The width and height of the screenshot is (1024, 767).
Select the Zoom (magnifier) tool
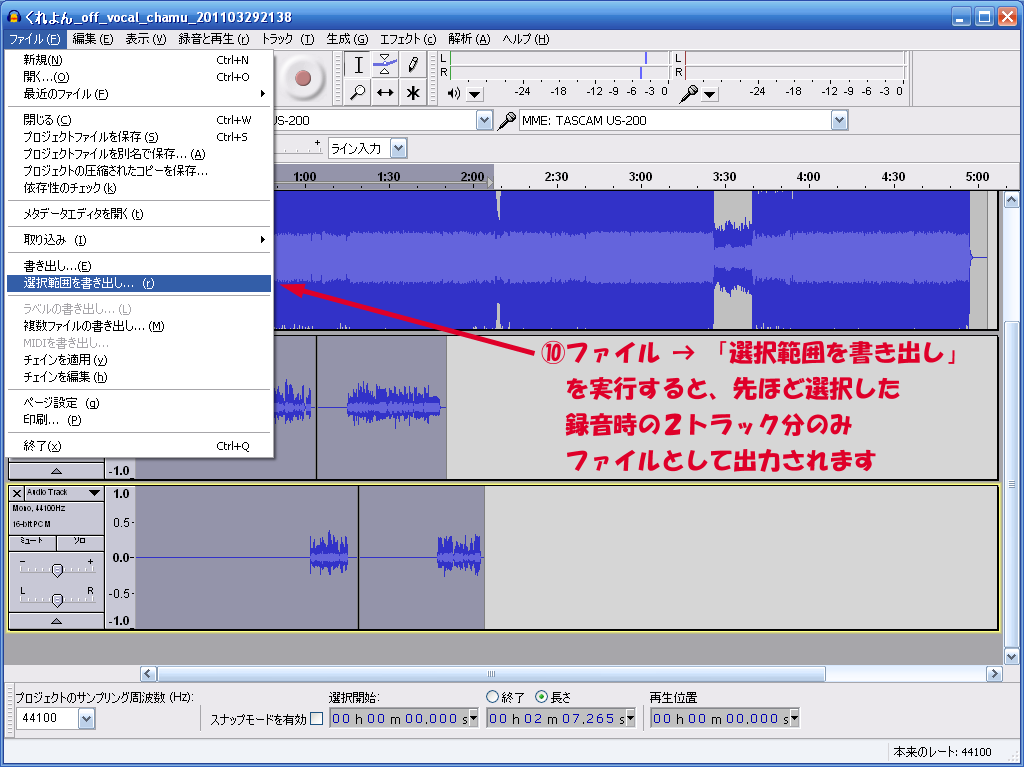click(x=359, y=92)
